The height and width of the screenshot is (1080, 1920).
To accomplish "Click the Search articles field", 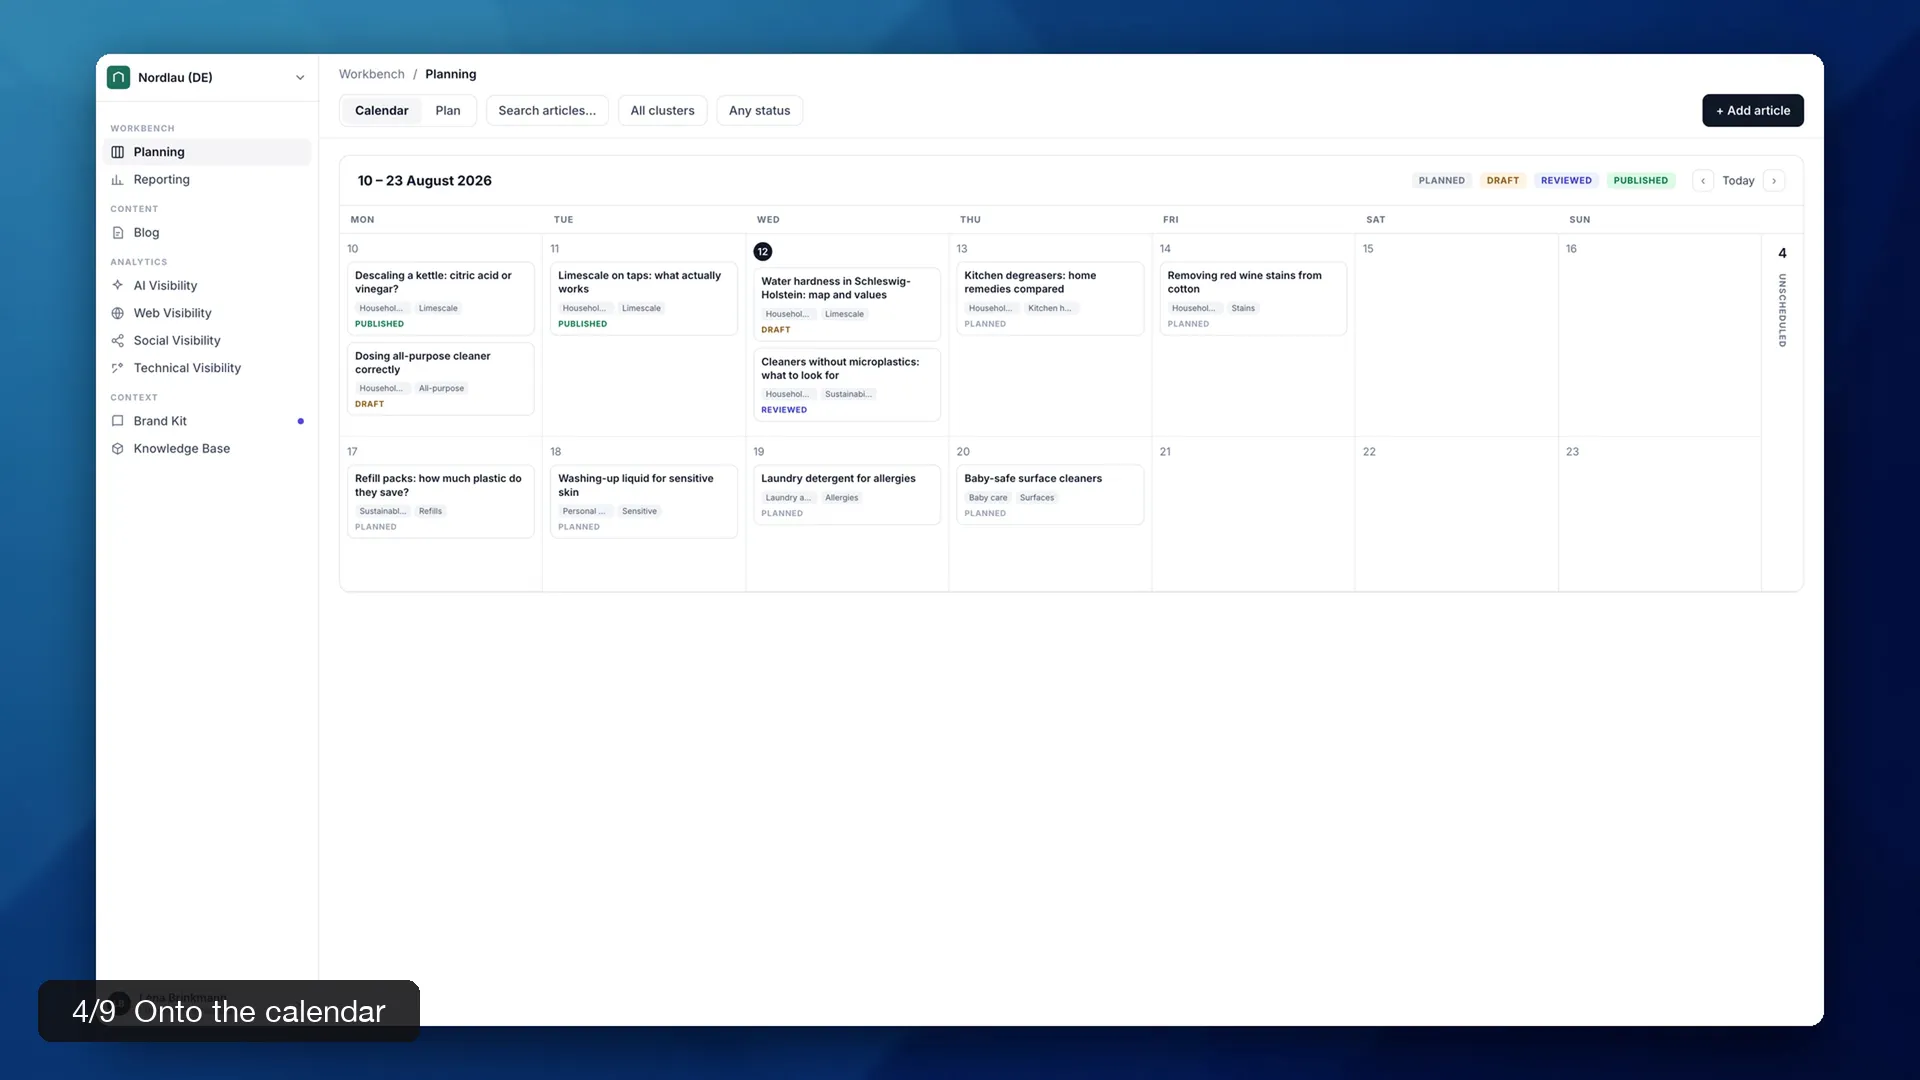I will [547, 111].
